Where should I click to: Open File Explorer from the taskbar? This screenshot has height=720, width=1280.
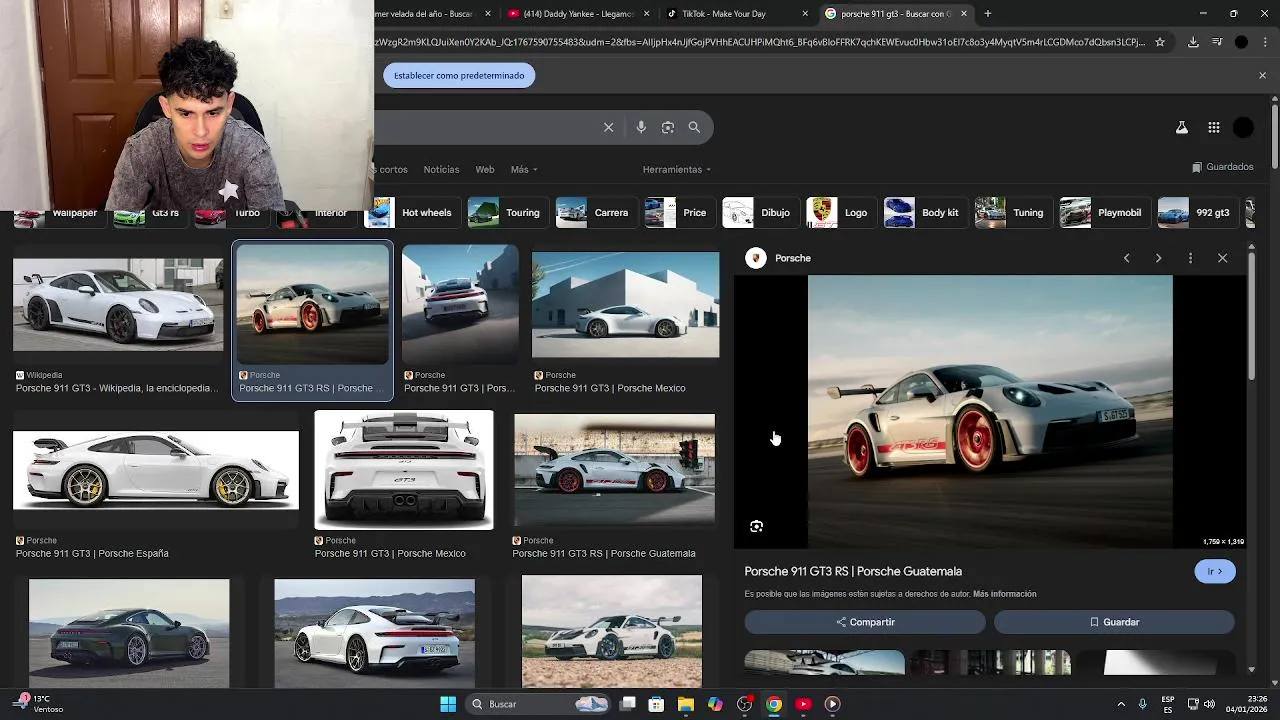[685, 704]
